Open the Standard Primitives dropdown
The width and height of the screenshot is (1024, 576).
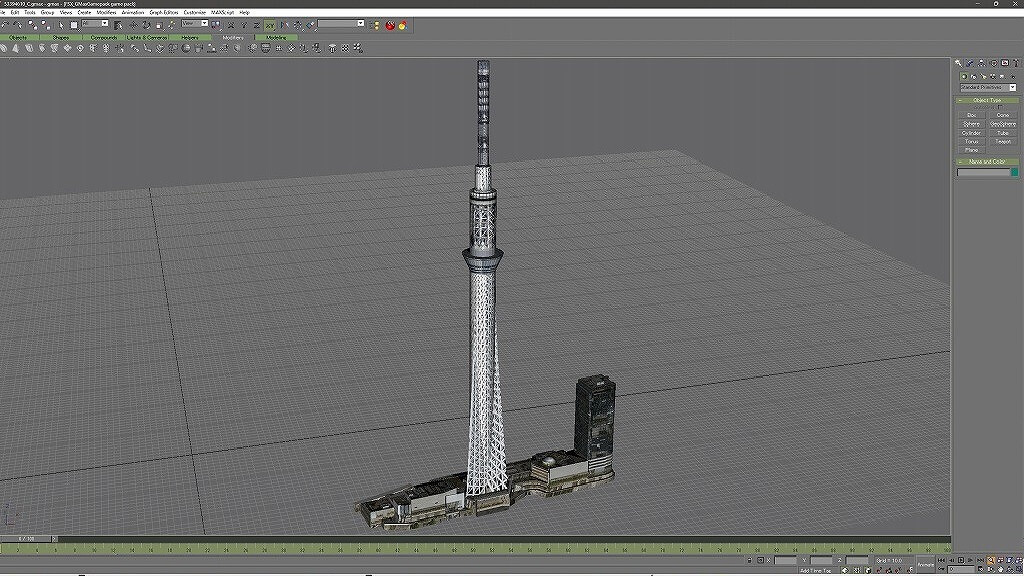[x=988, y=88]
